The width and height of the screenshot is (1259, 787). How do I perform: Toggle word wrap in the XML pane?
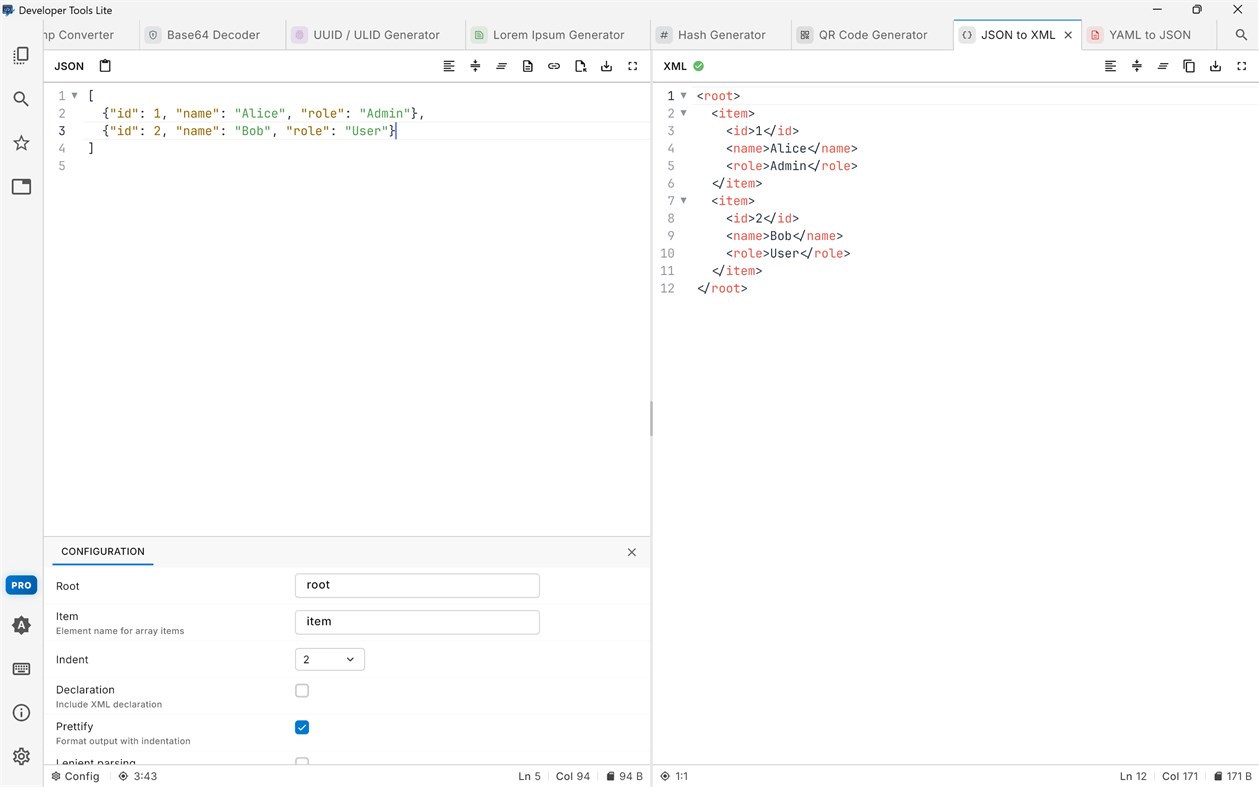click(x=1163, y=66)
